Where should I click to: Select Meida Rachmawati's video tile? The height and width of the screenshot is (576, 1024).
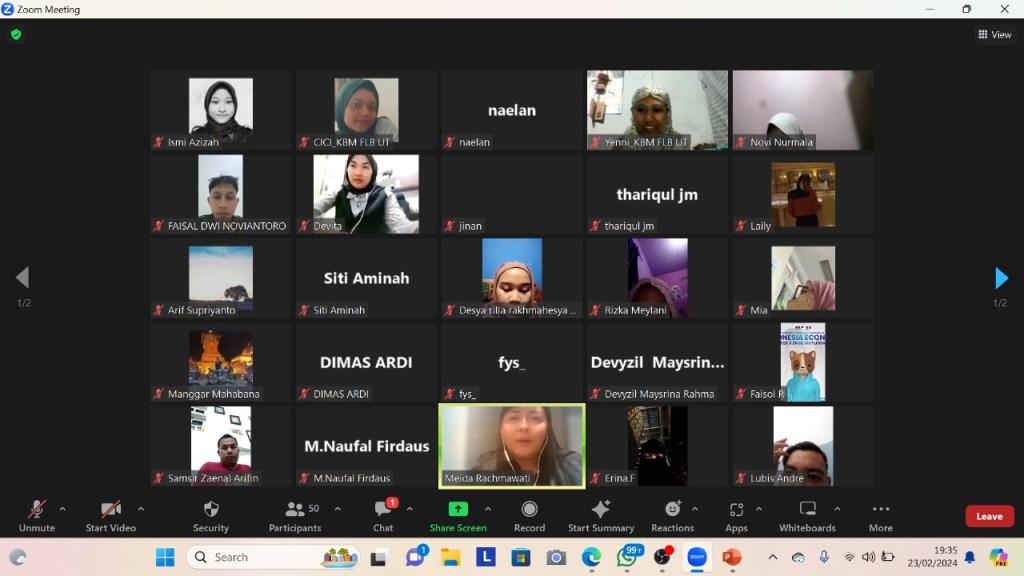tap(512, 446)
